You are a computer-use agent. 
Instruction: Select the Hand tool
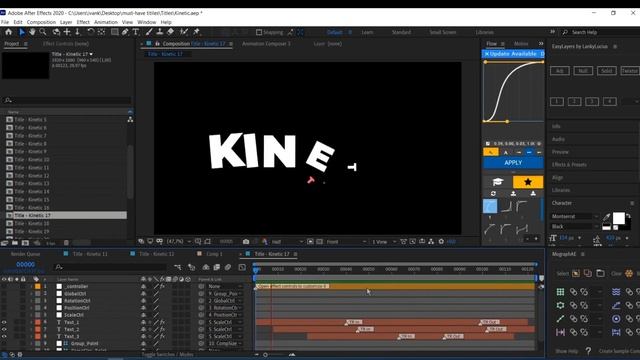(32, 32)
